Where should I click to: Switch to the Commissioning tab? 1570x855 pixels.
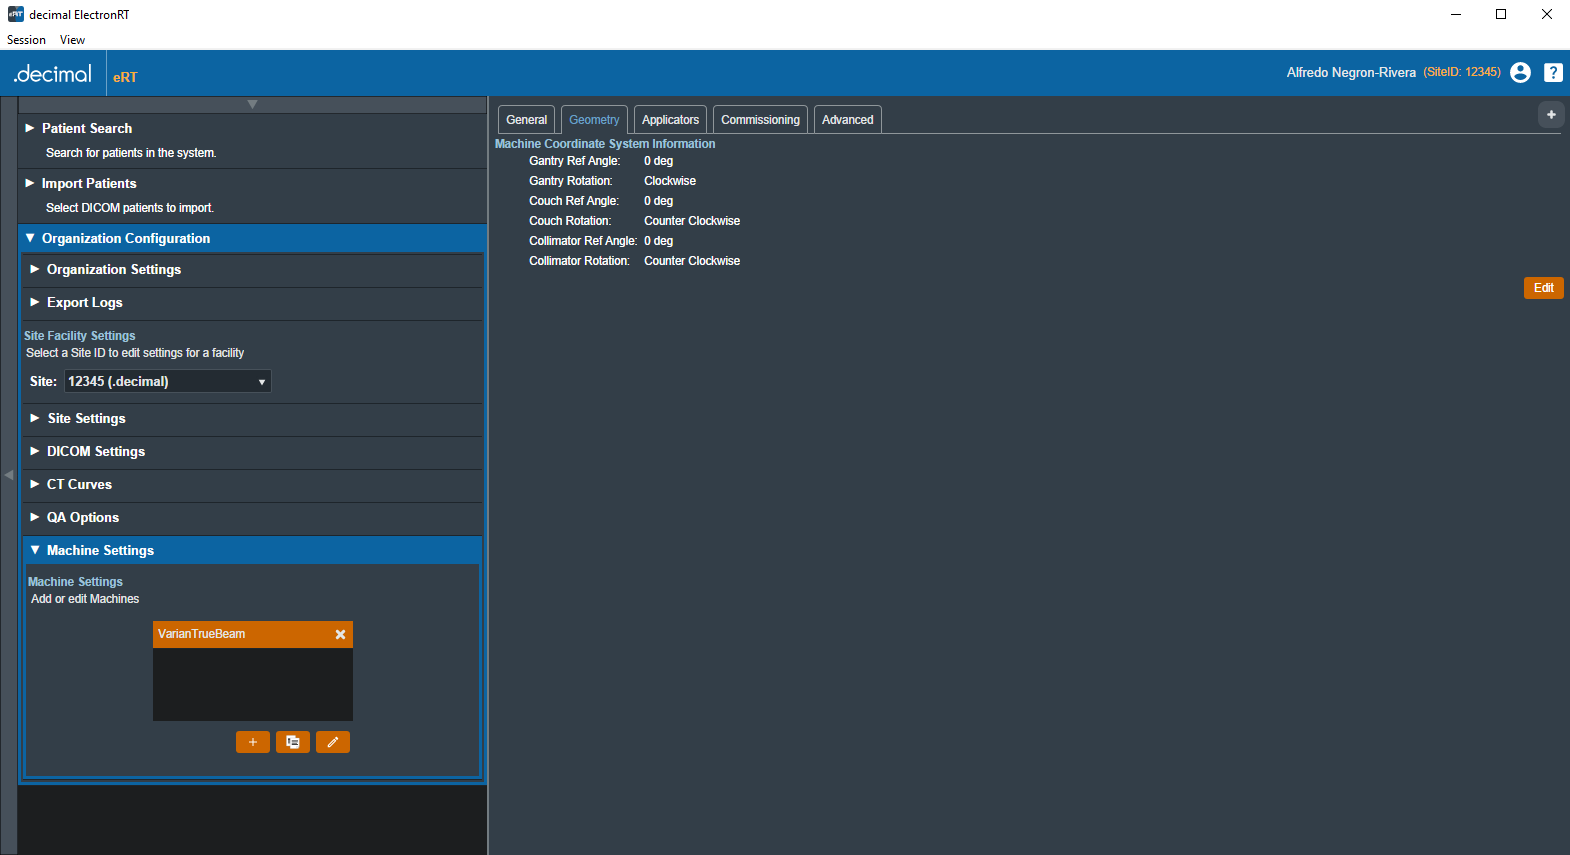tap(760, 120)
